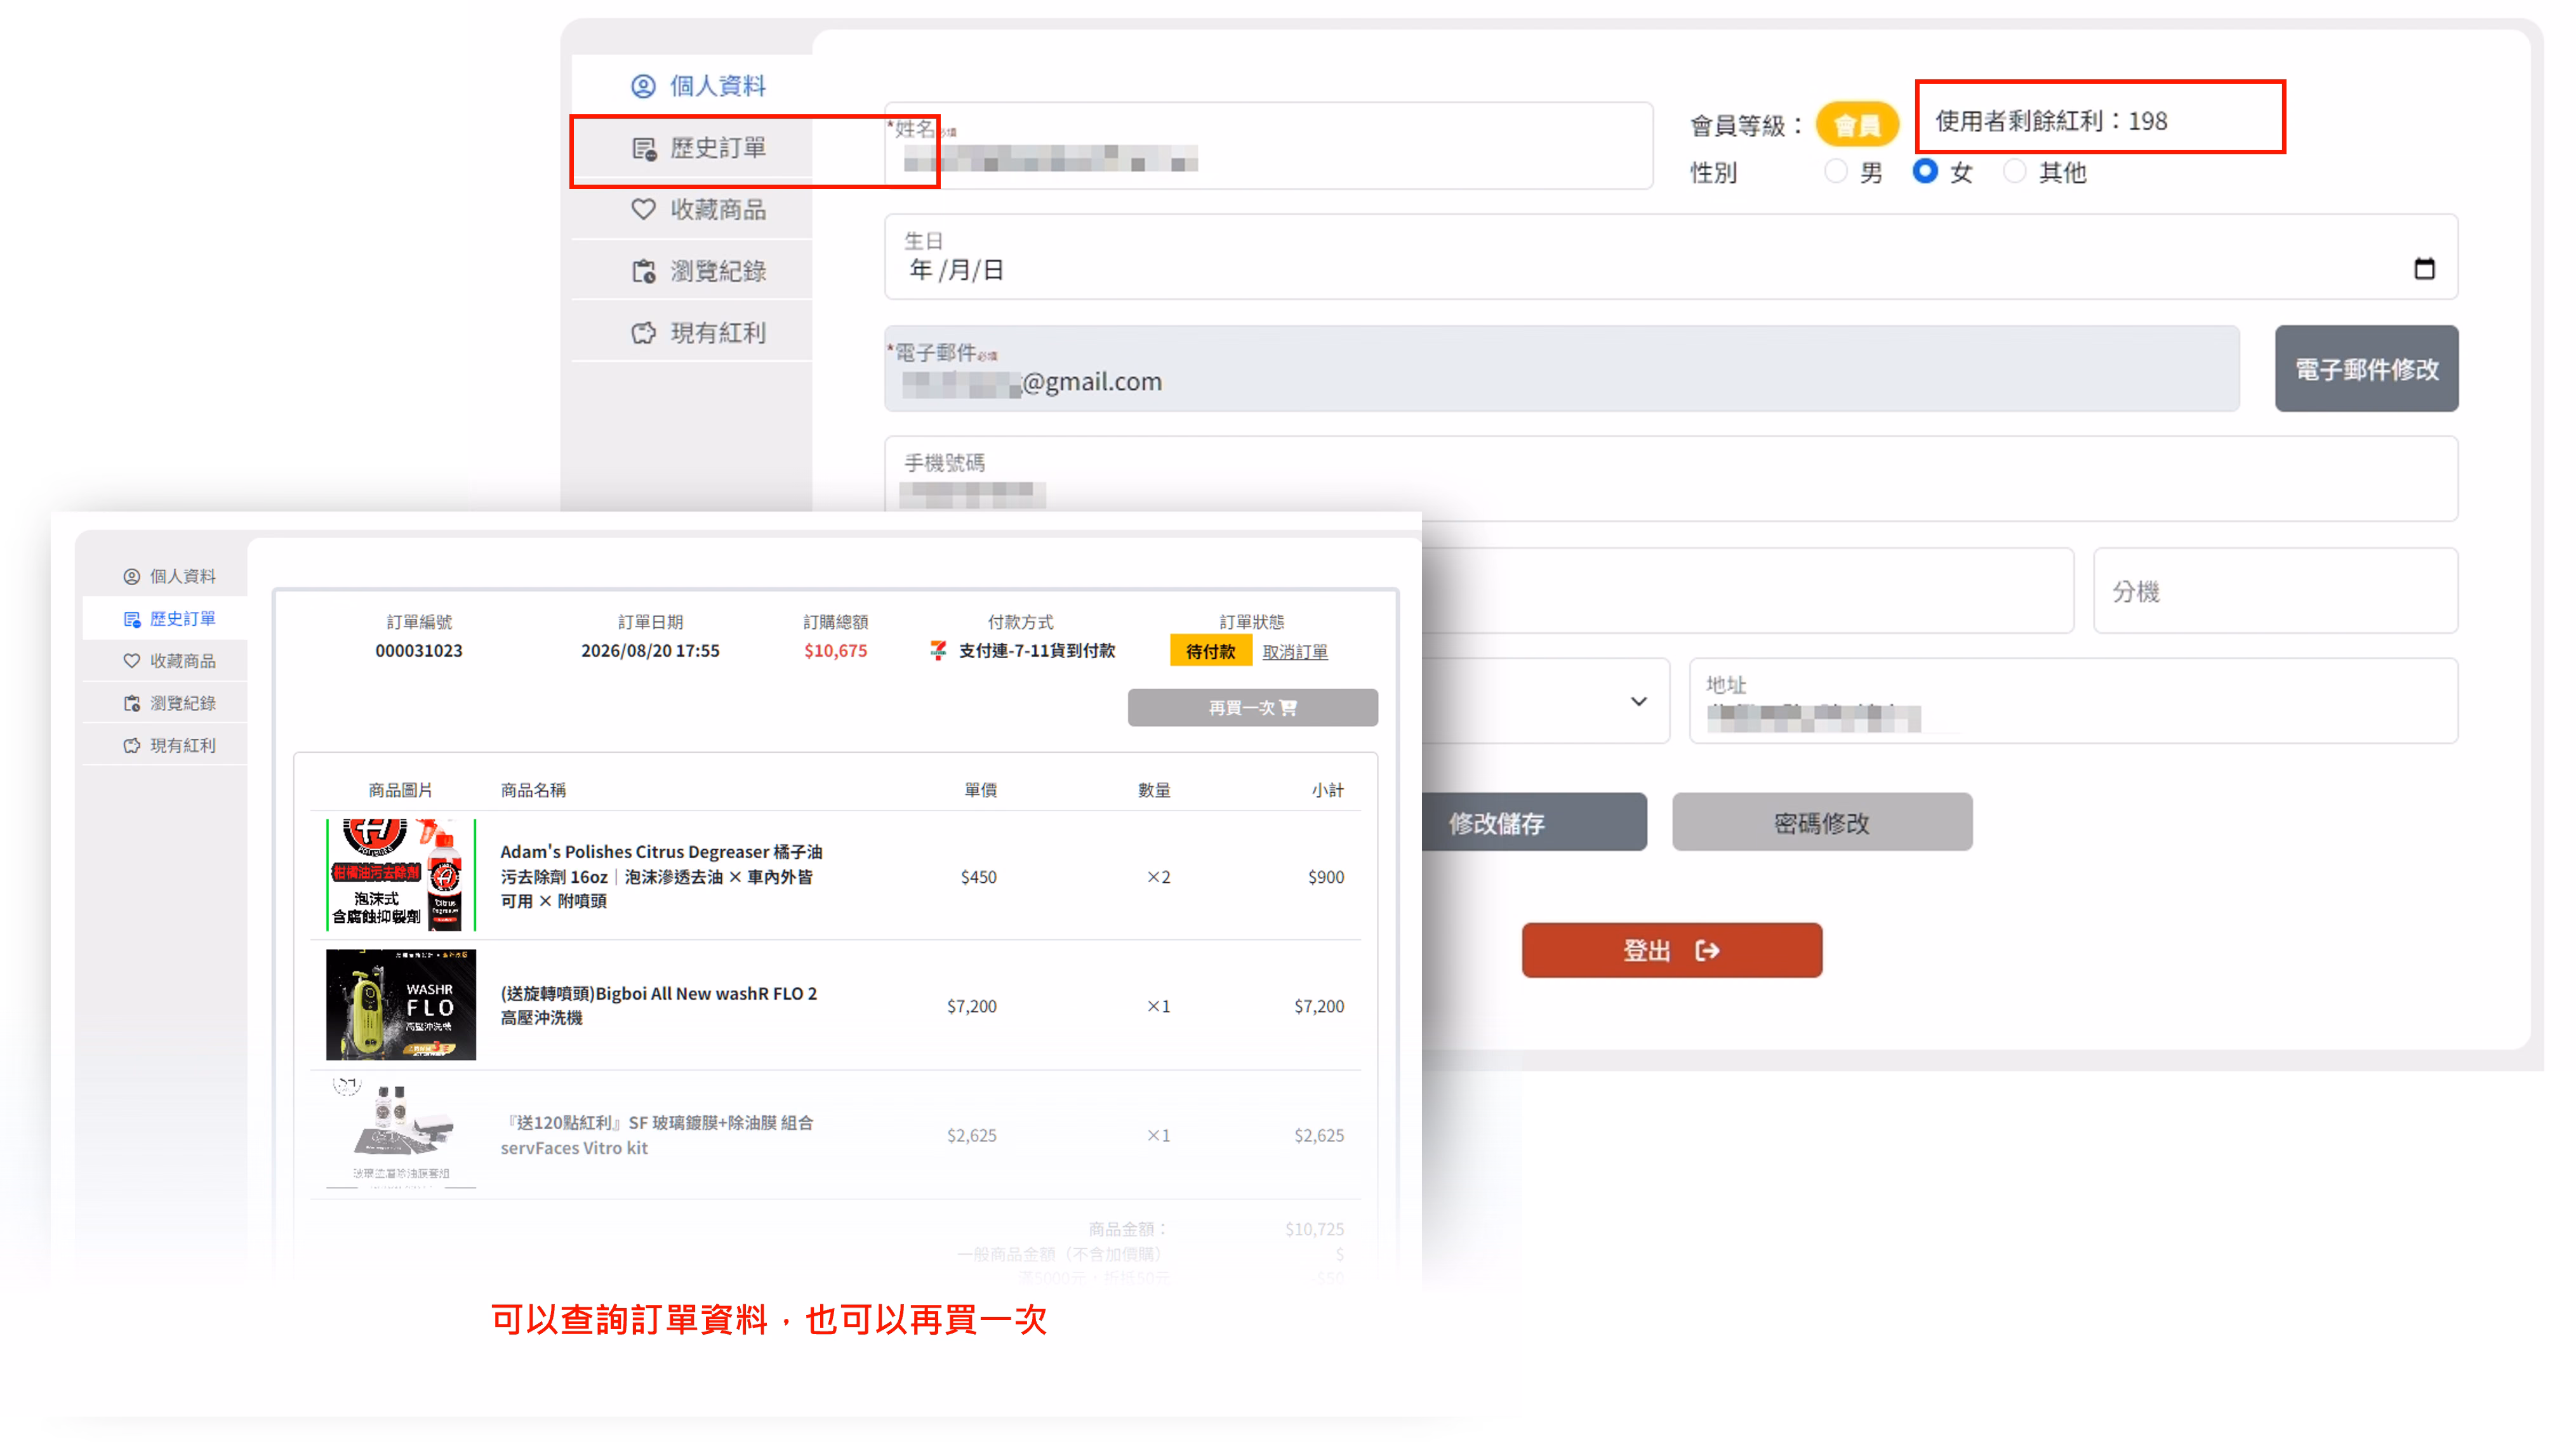Click order number 000031023

pyautogui.click(x=419, y=651)
